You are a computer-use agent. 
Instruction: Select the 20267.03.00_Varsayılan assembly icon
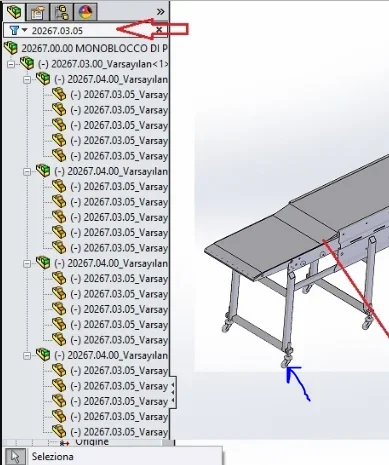(x=27, y=63)
